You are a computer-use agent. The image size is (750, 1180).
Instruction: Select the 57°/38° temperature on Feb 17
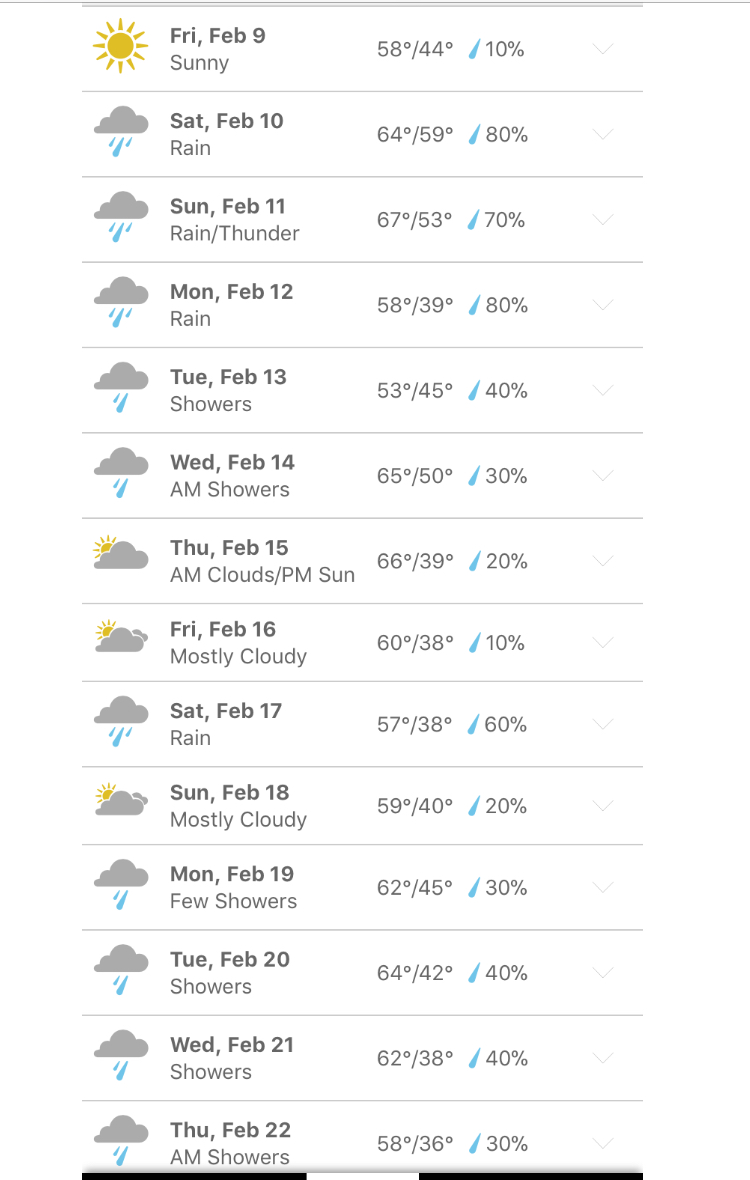[x=414, y=724]
